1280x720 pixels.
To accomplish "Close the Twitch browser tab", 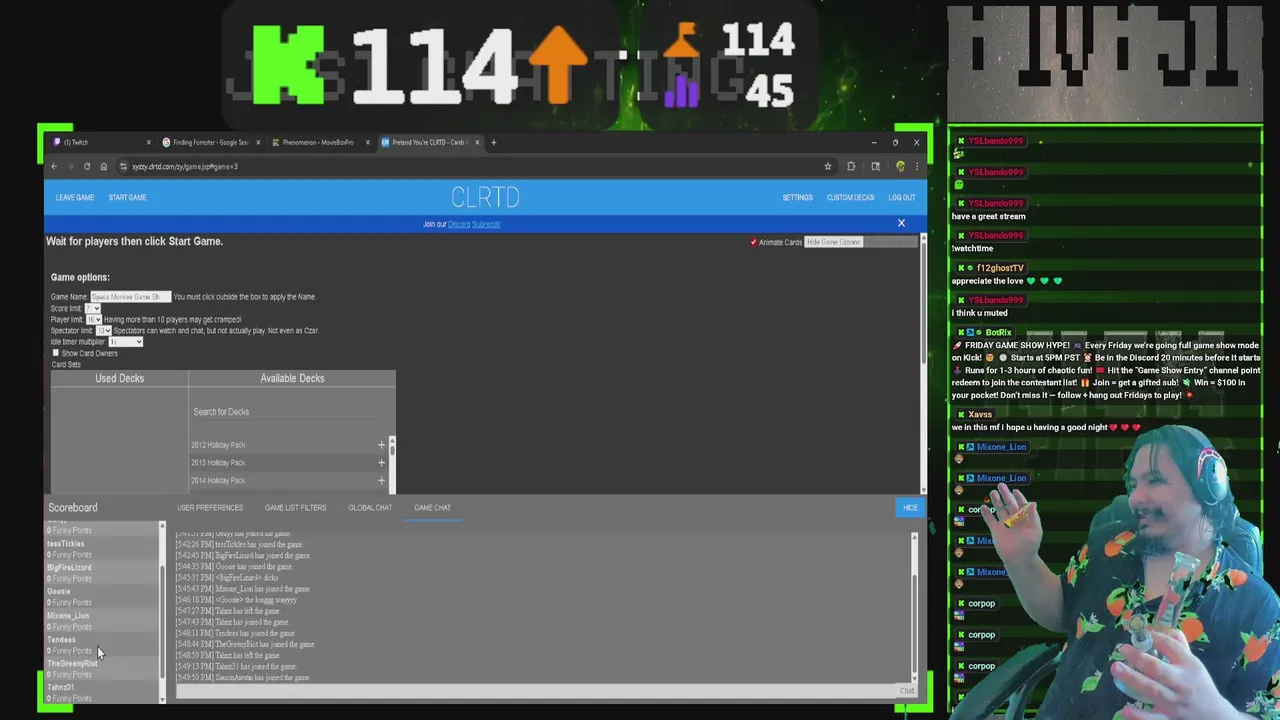I will (x=149, y=142).
